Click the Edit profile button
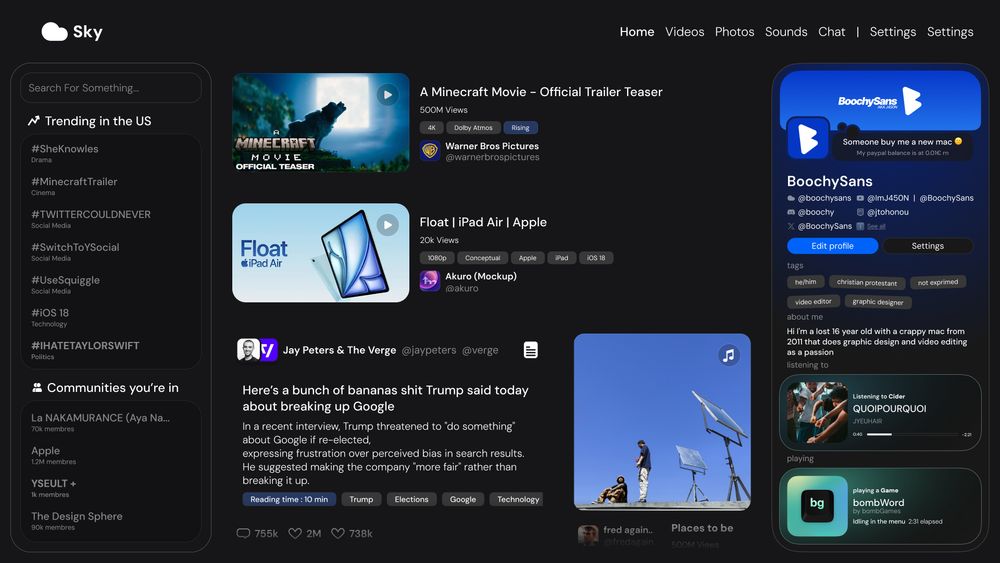 click(x=832, y=245)
